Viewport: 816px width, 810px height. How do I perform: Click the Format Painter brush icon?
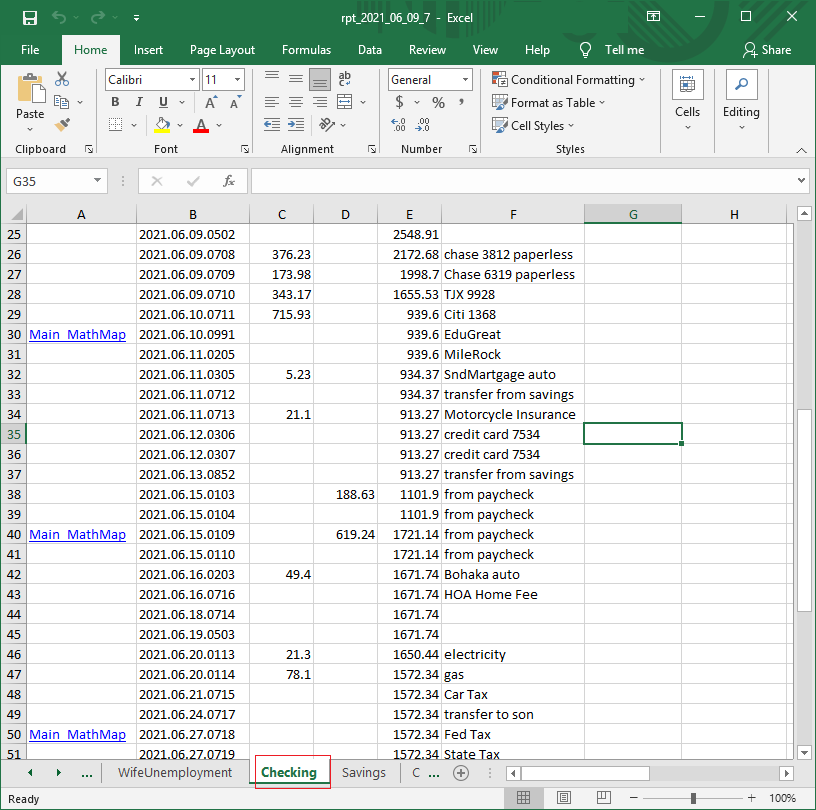click(x=62, y=125)
